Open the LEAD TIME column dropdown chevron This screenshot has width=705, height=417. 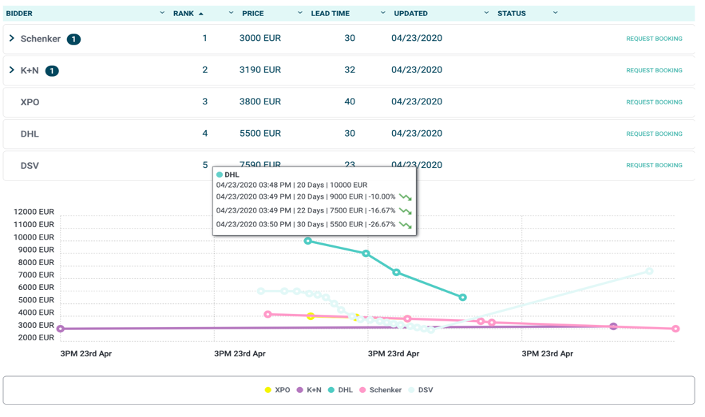tap(383, 13)
